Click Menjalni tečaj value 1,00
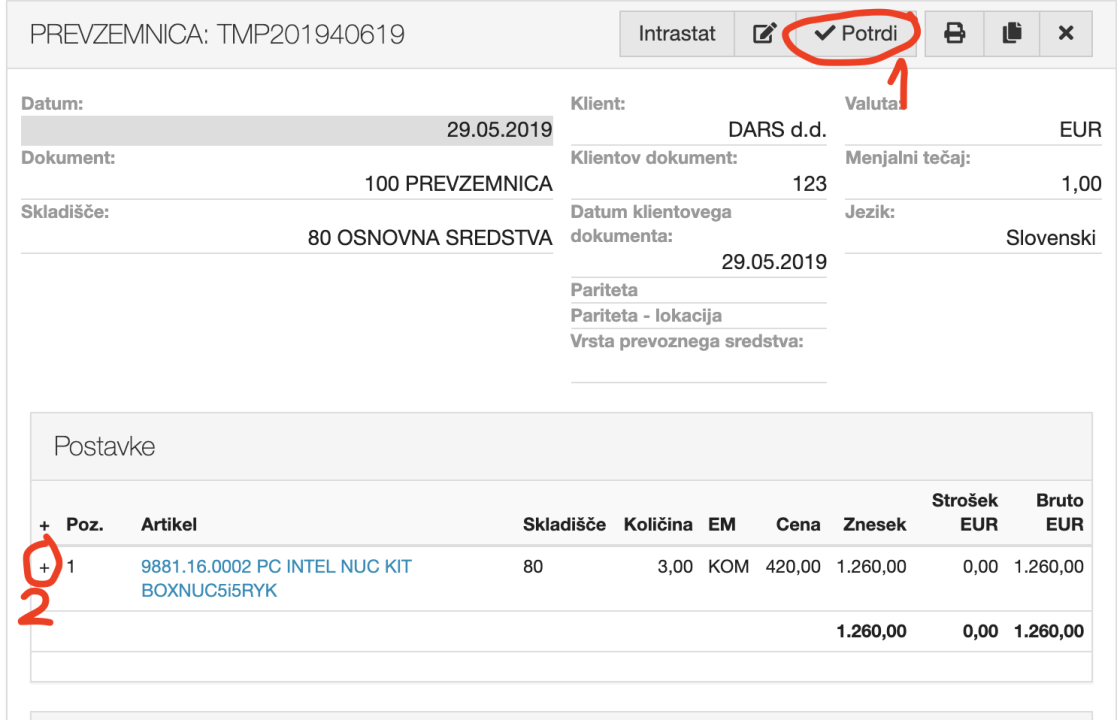 click(973, 184)
